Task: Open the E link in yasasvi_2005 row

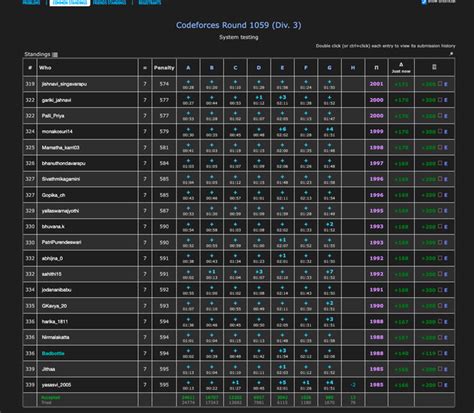Action: click(x=446, y=385)
